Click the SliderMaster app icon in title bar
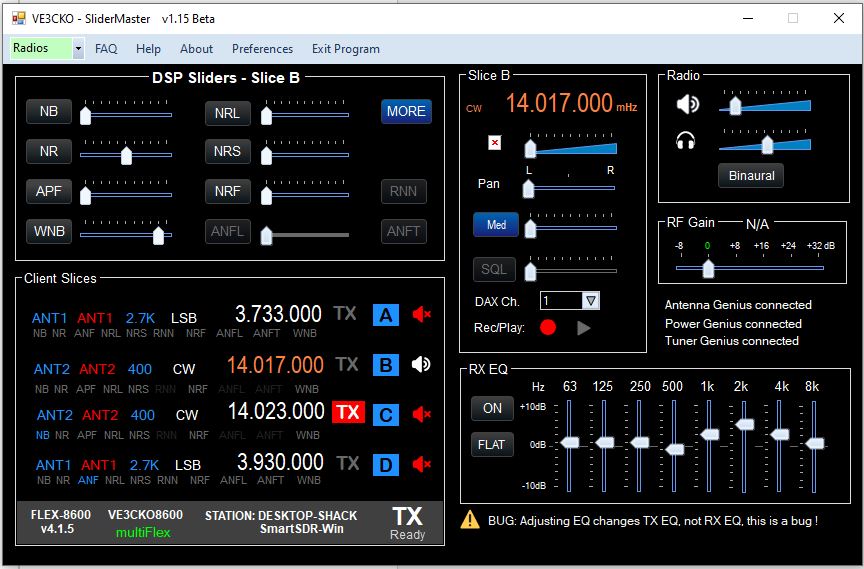 click(x=19, y=18)
